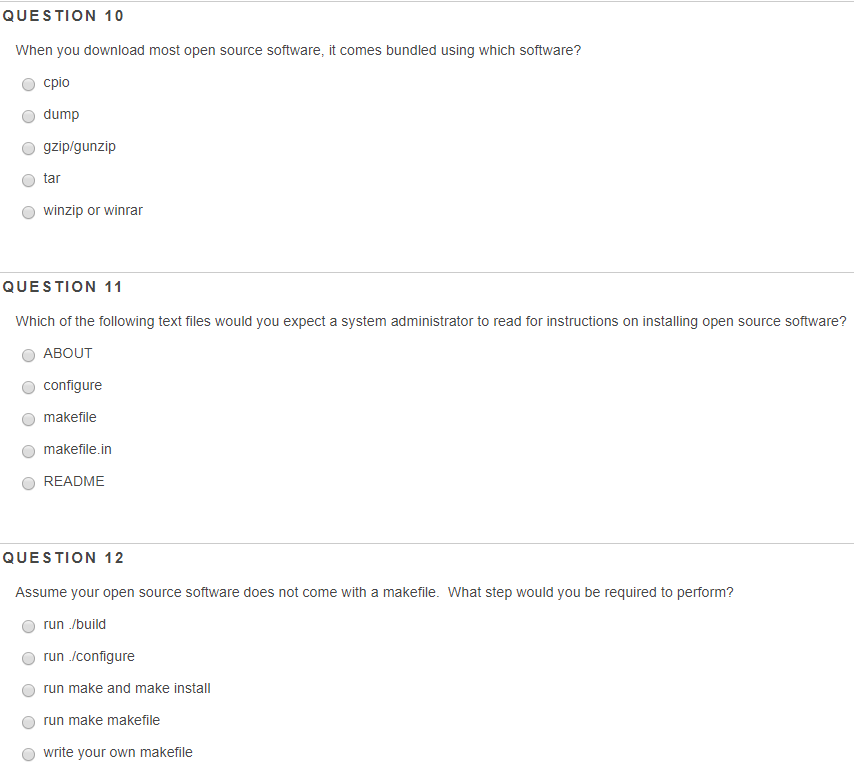
Task: Choose the run ./configure option
Action: [x=28, y=658]
